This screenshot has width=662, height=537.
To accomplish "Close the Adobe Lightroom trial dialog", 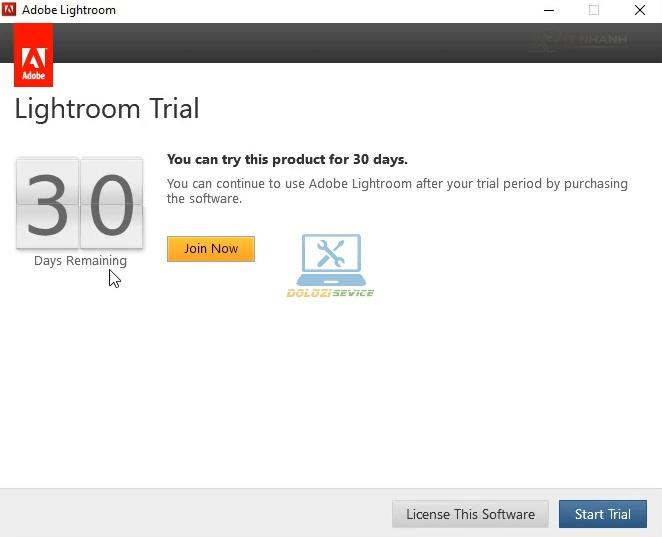I will [639, 10].
